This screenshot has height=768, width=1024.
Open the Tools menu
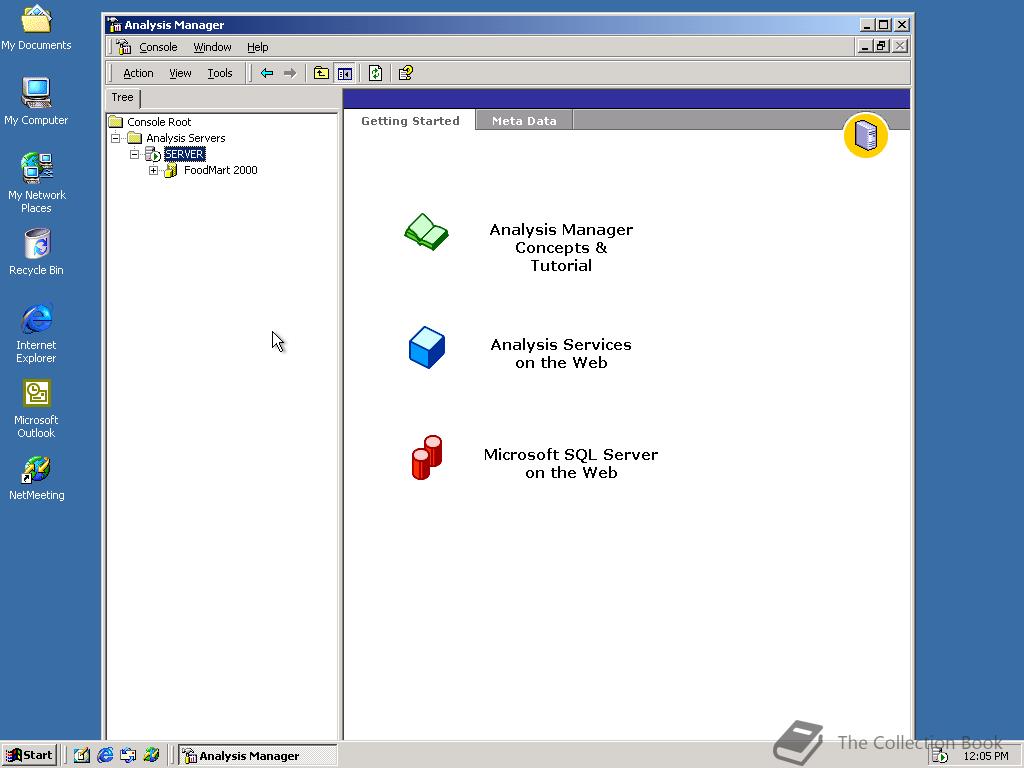pos(220,73)
